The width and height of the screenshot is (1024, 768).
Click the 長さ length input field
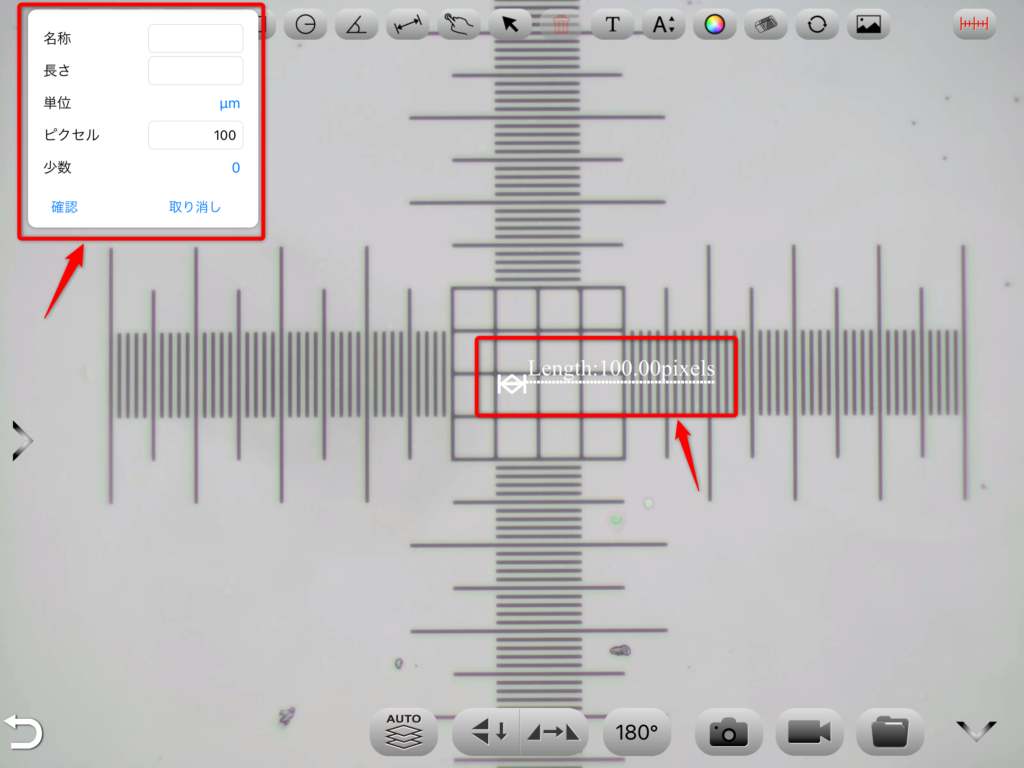(x=195, y=71)
